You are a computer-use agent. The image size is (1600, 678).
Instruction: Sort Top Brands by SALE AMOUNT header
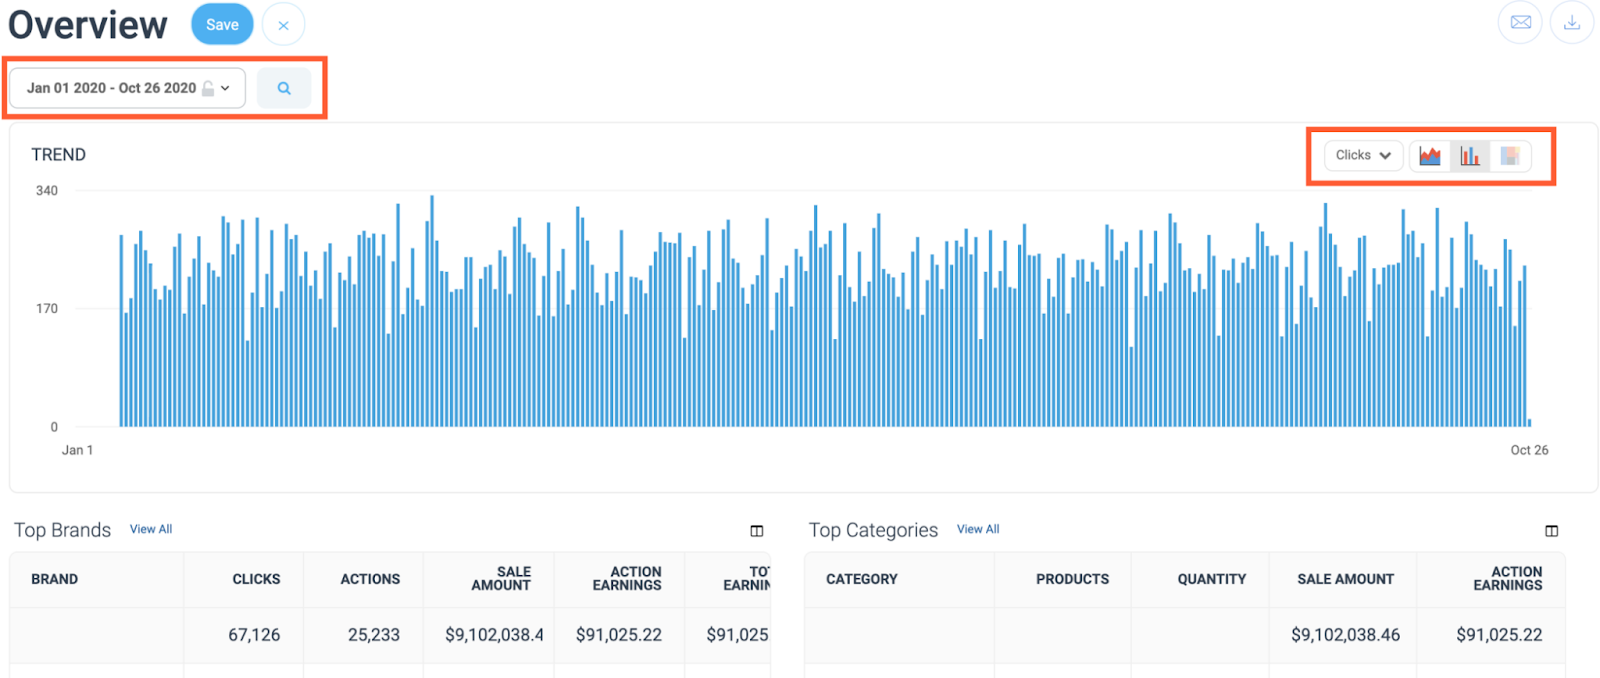coord(501,578)
